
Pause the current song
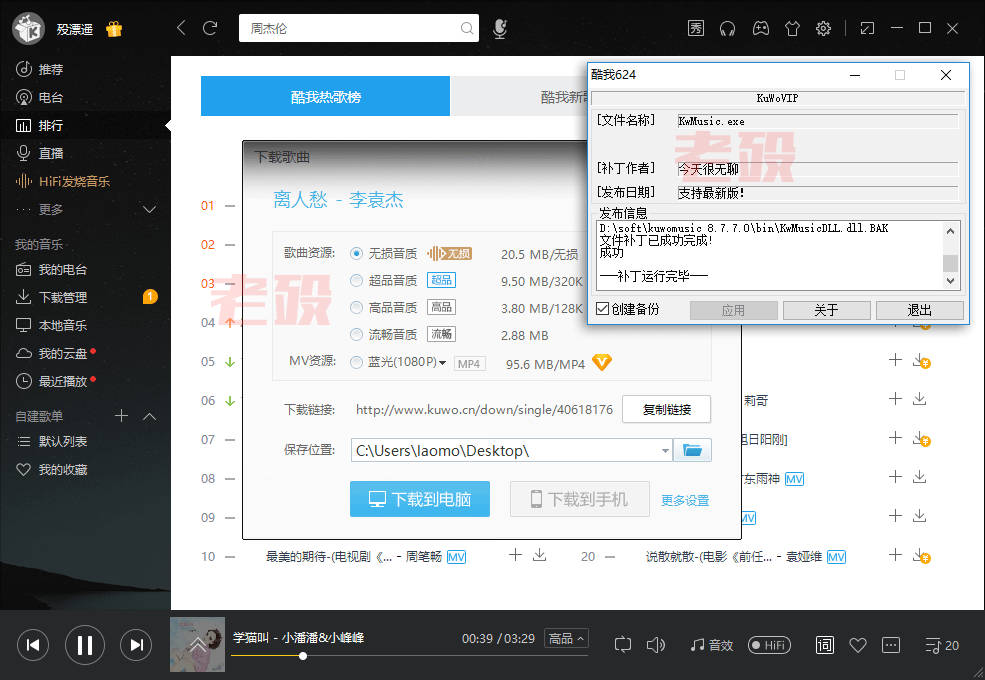click(85, 645)
